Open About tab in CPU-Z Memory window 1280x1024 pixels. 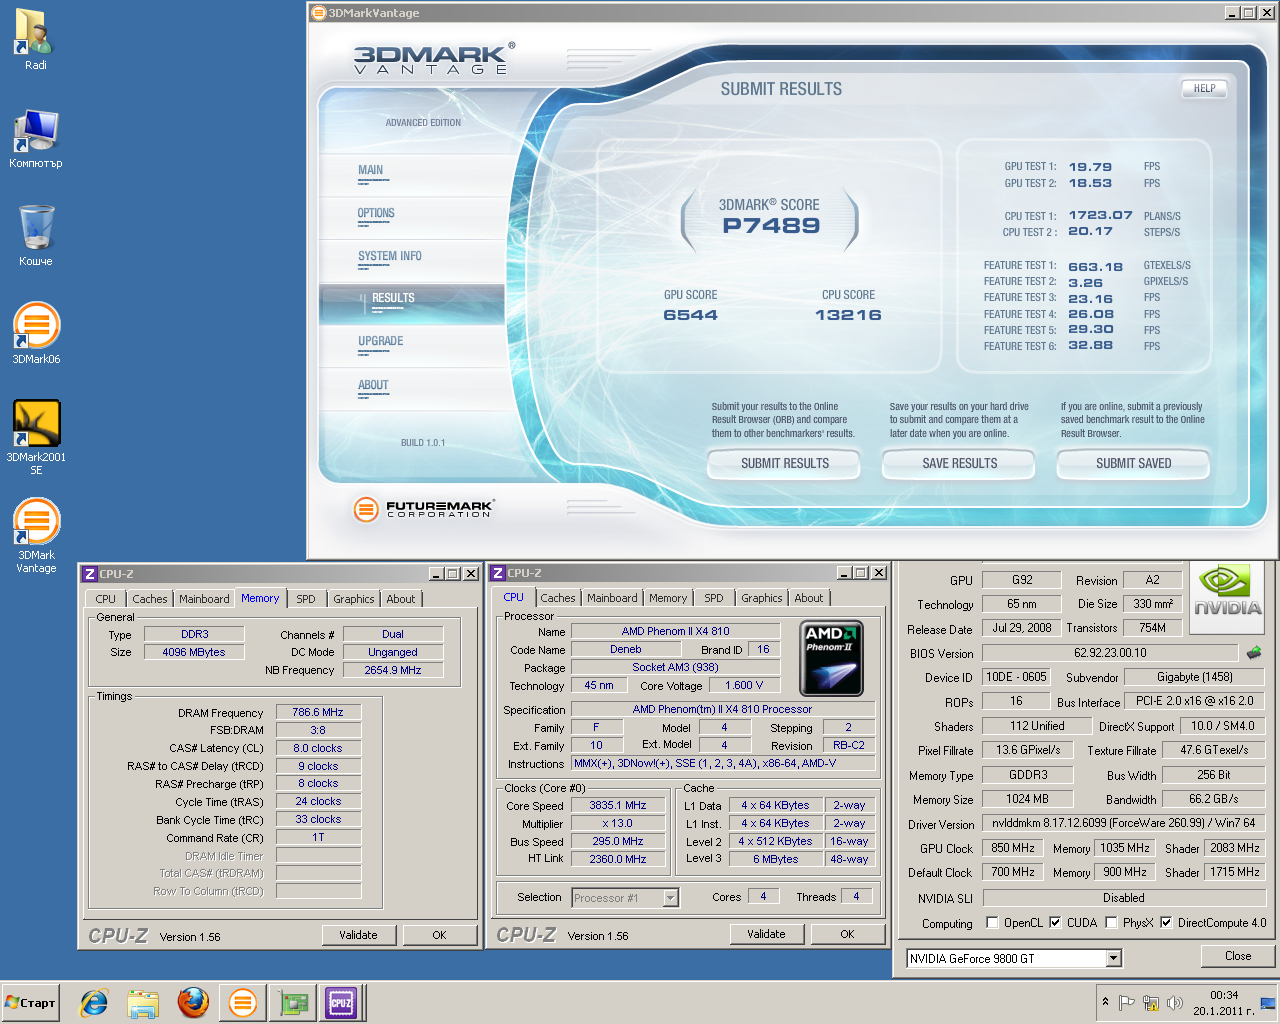401,599
